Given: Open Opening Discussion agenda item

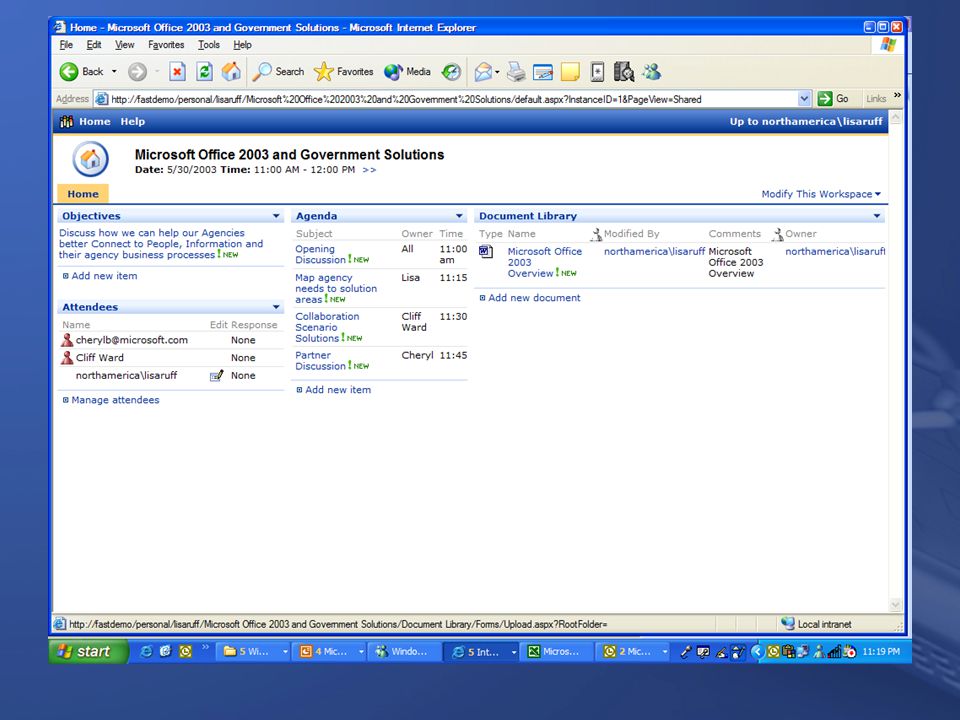Looking at the screenshot, I should 320,254.
